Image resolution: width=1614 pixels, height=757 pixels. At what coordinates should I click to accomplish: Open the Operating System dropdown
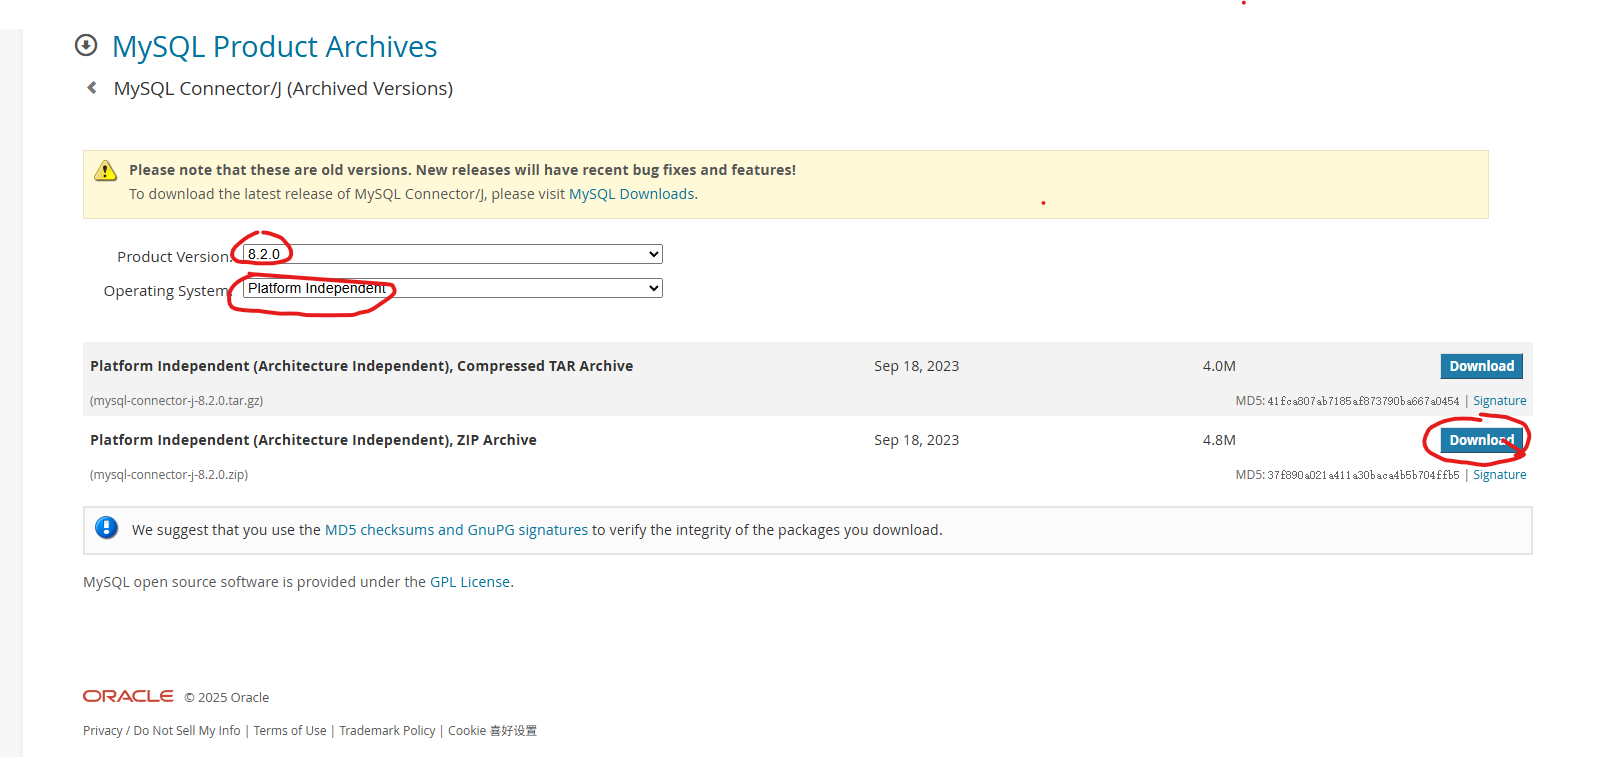click(x=452, y=288)
